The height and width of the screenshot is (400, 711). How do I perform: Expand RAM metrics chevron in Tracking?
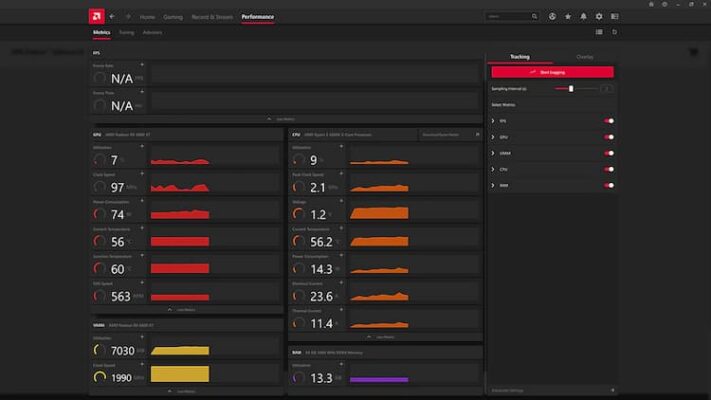coord(493,185)
